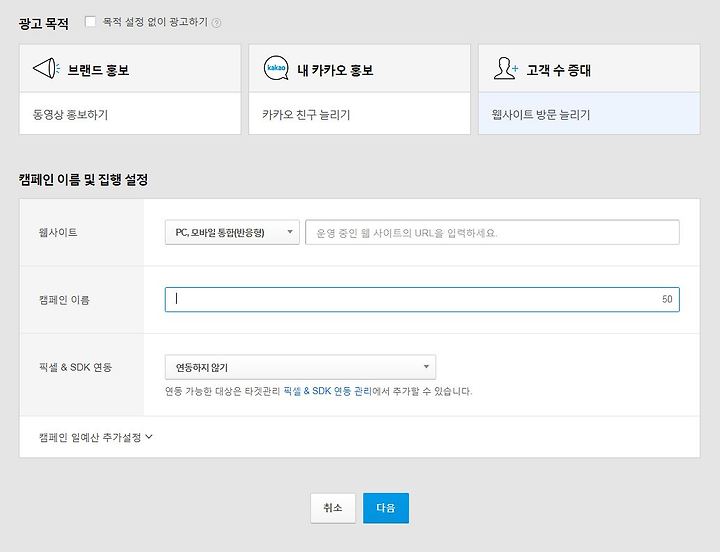Click the 브랜드 홍보 card header

[130, 69]
